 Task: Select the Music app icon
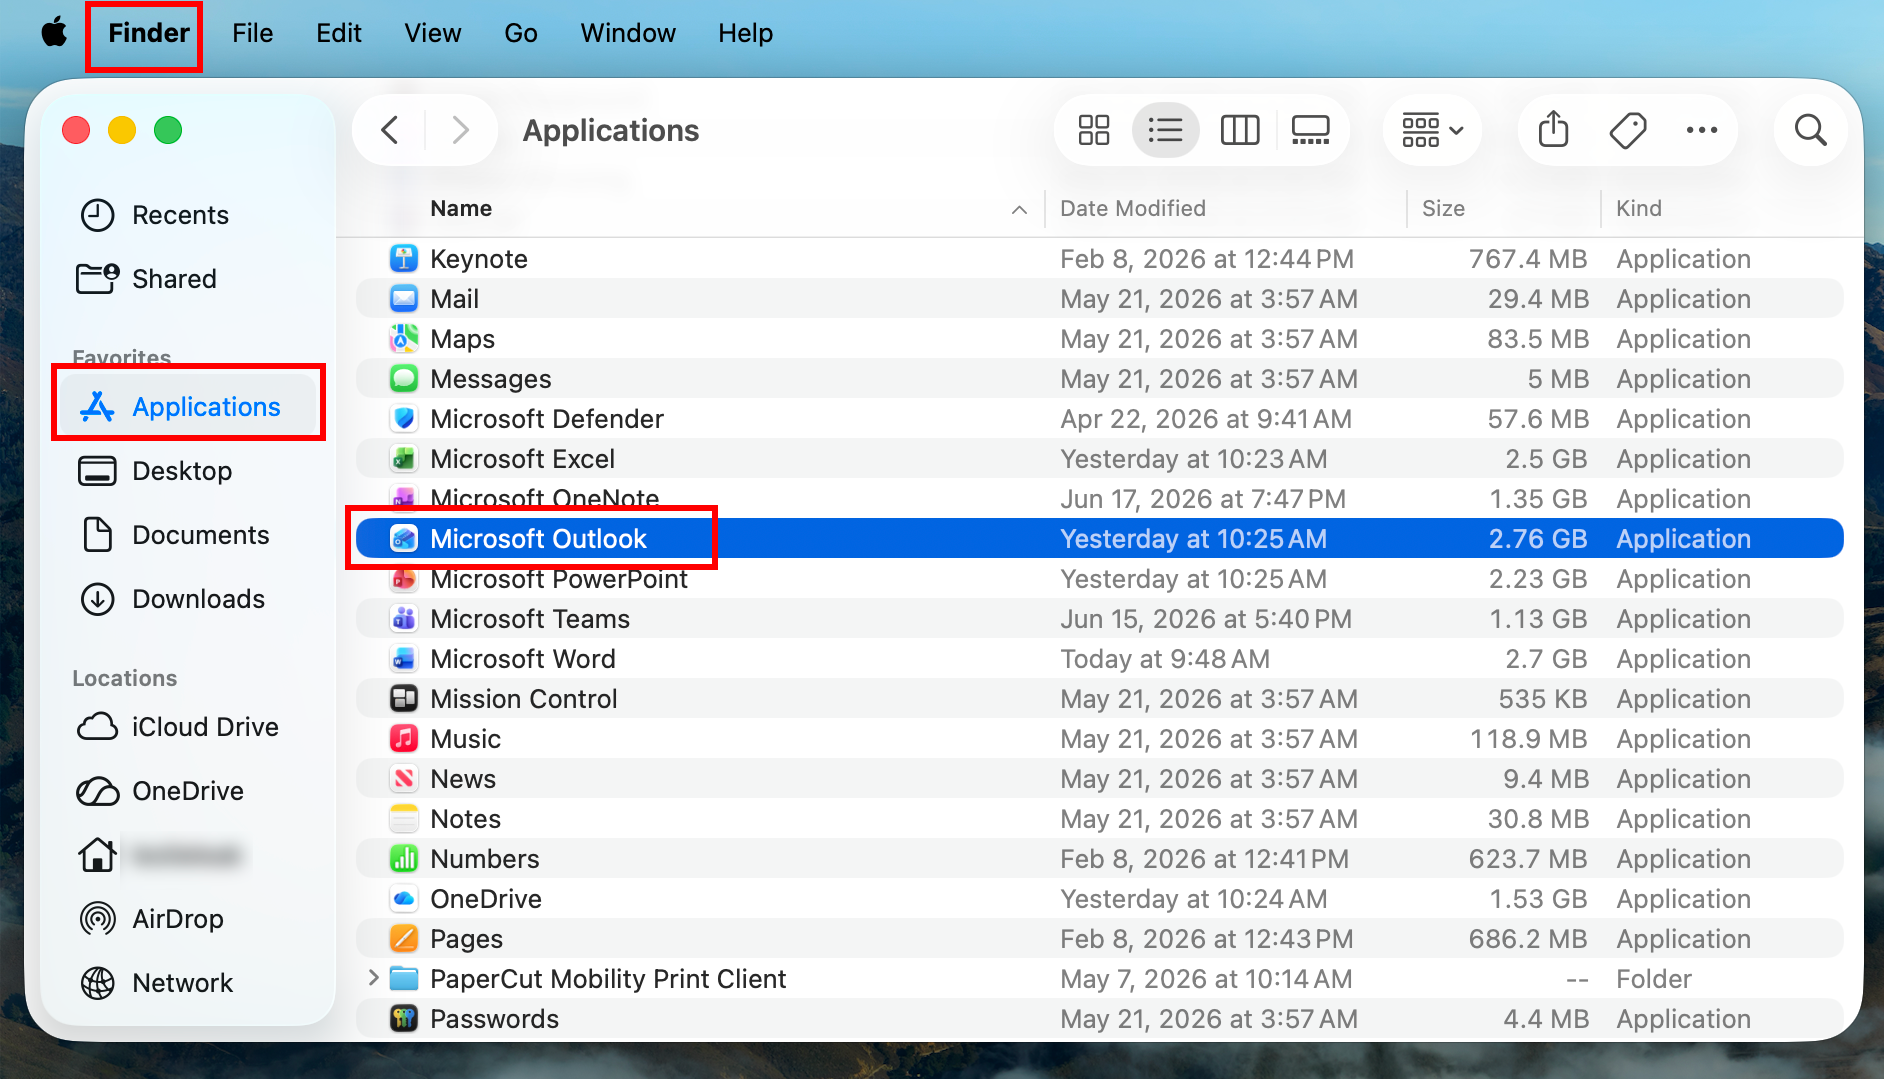(403, 738)
